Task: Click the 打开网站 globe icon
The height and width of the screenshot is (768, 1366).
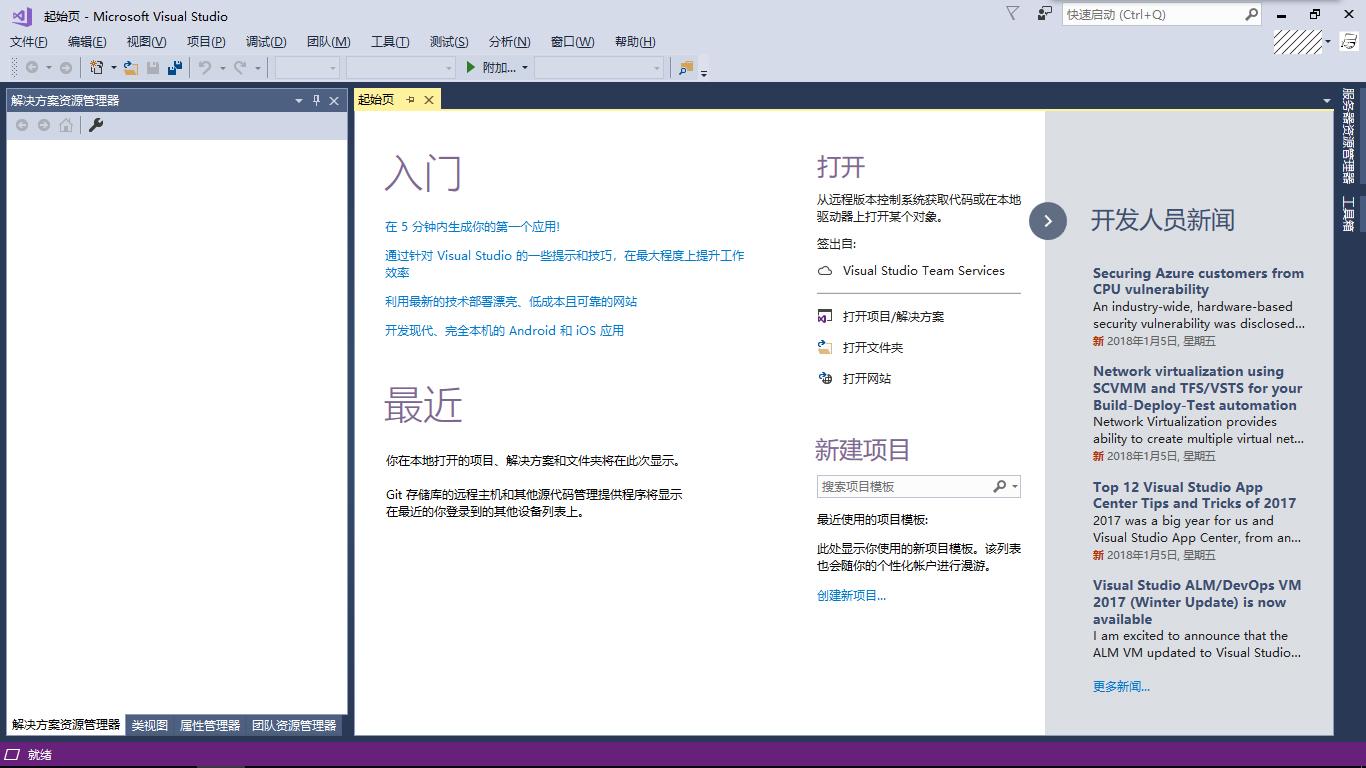Action: [825, 379]
